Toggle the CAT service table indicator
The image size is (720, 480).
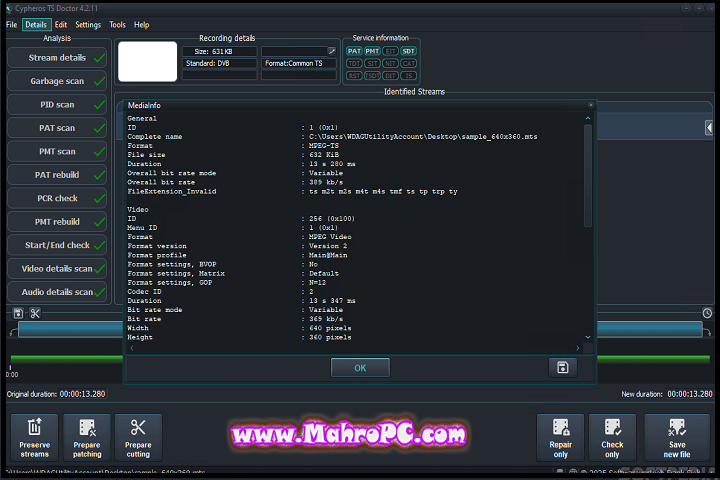click(x=409, y=63)
